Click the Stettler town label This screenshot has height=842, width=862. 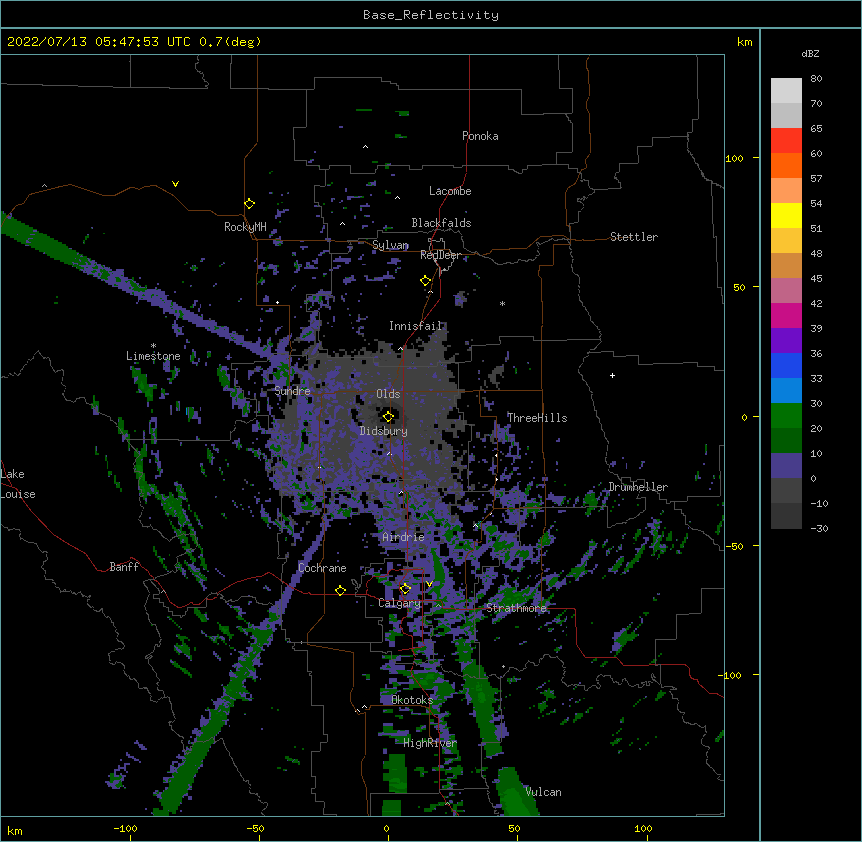coord(634,237)
